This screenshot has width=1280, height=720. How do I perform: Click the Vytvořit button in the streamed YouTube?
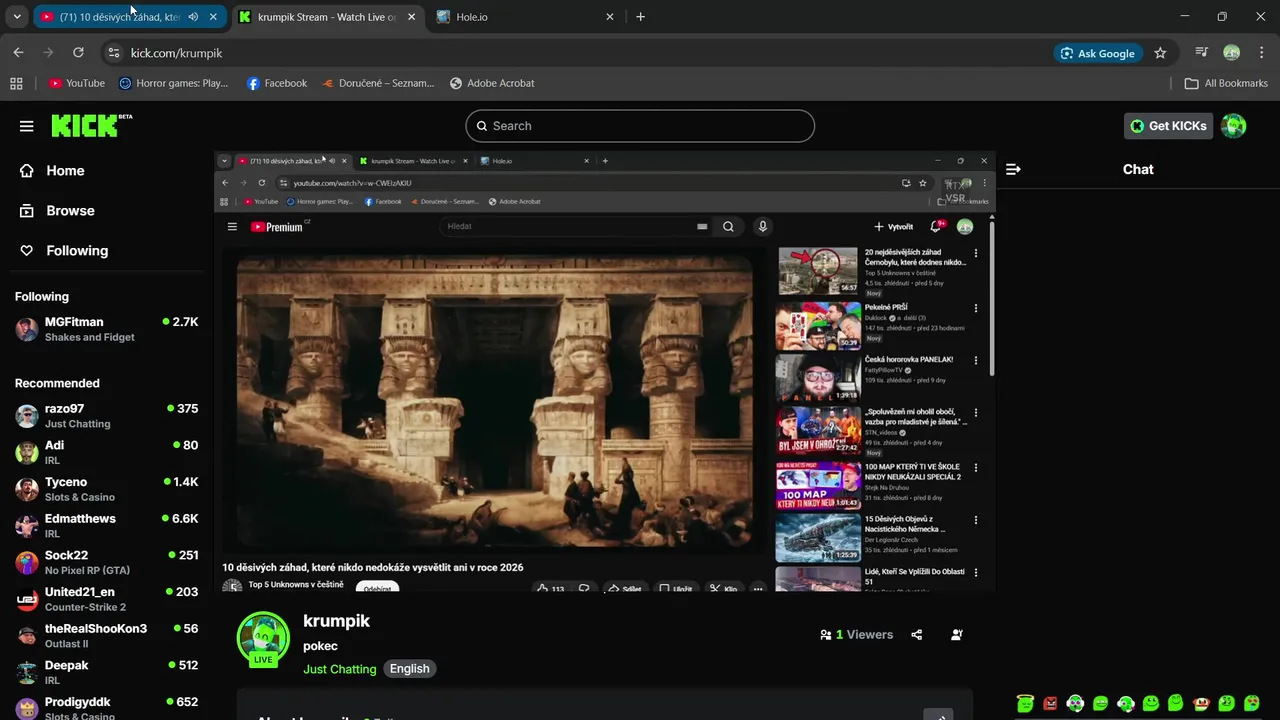click(893, 227)
